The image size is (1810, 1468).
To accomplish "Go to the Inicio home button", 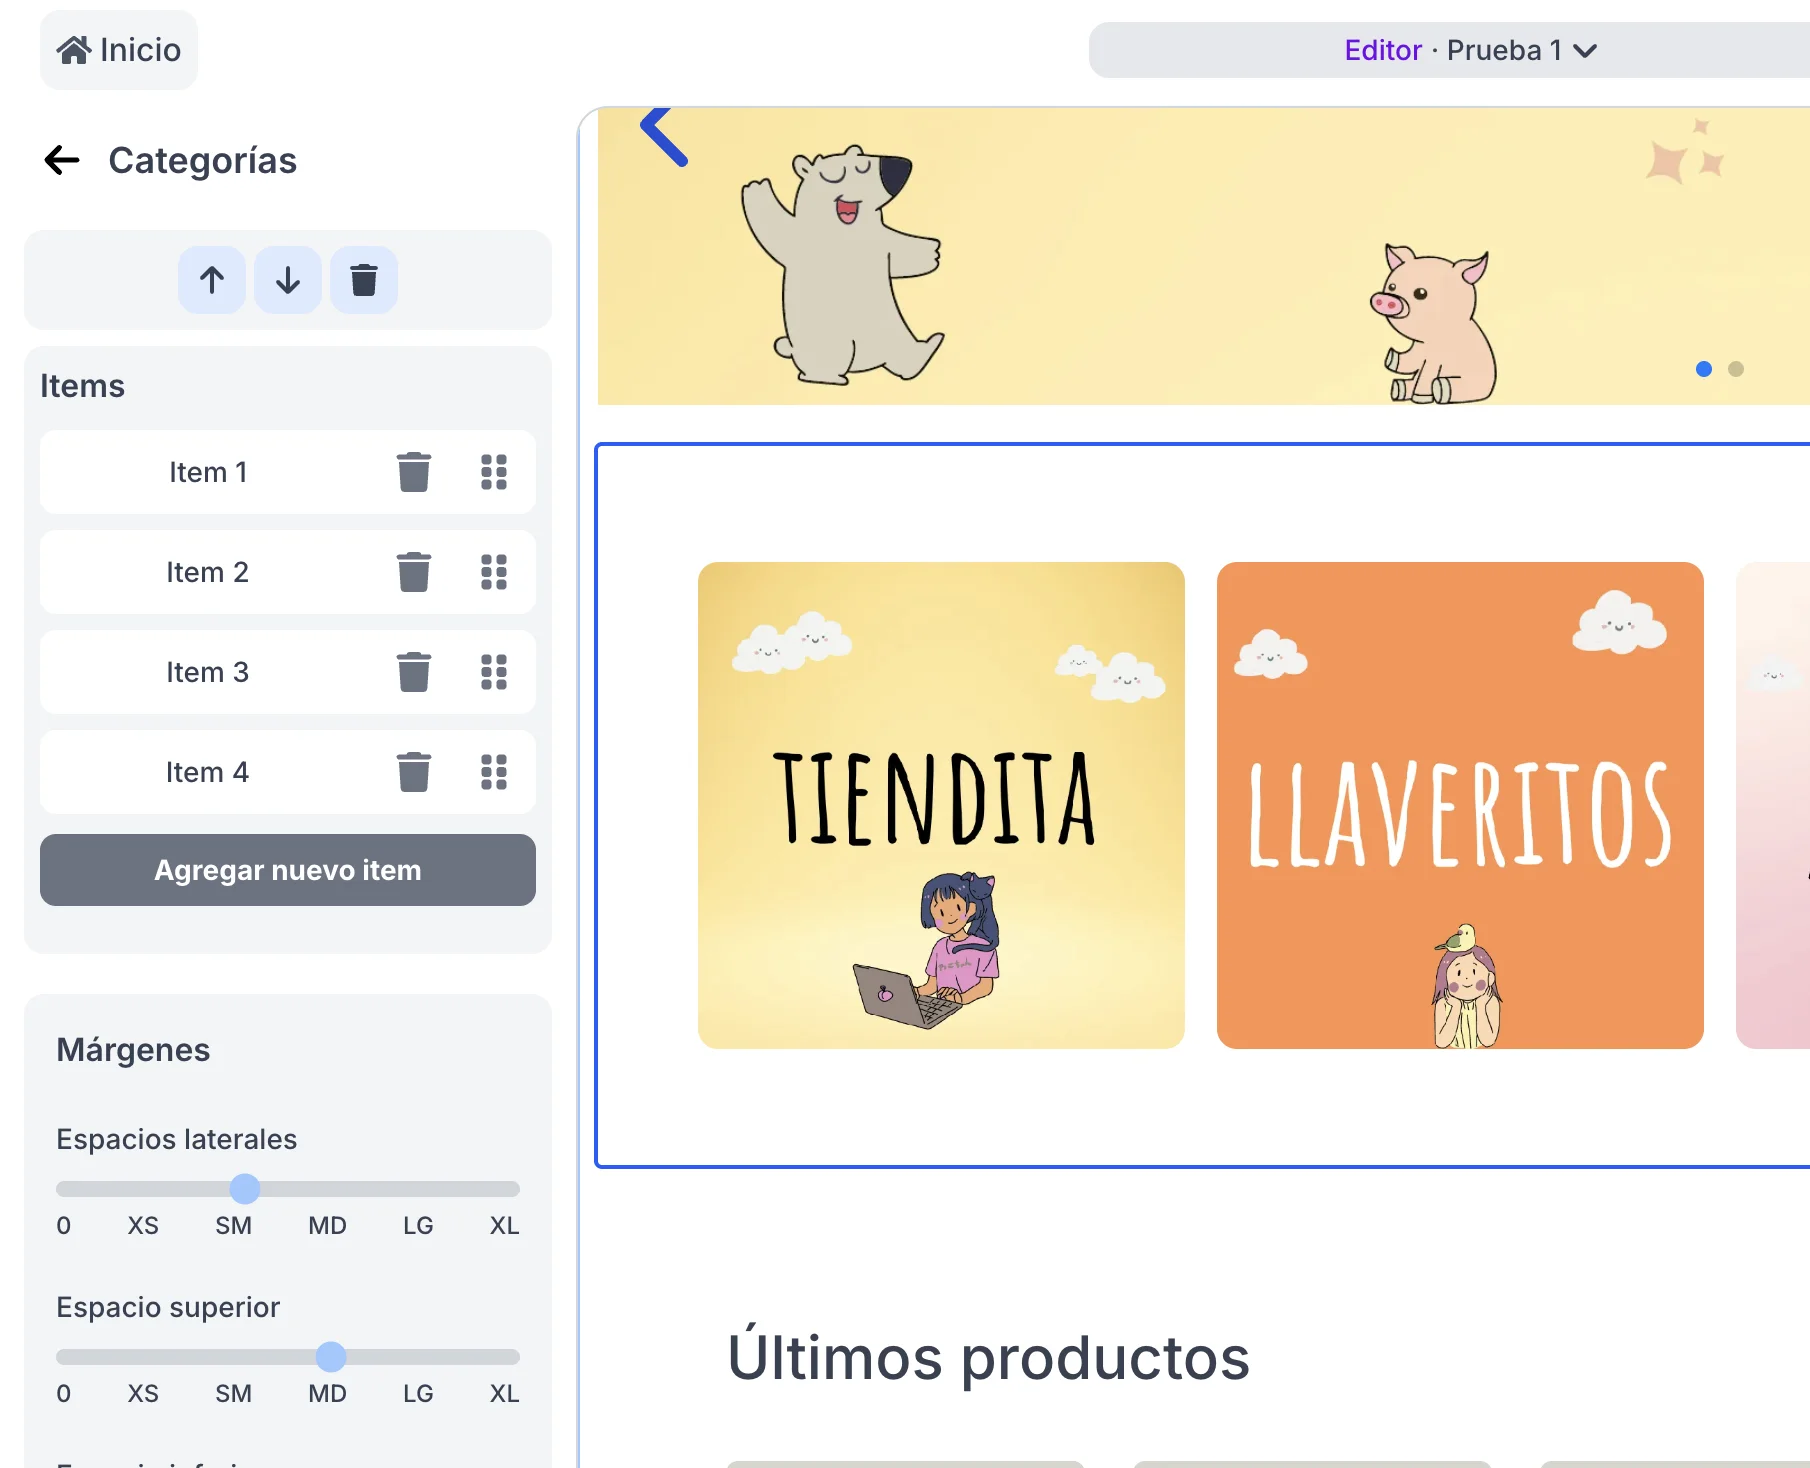I will [119, 50].
